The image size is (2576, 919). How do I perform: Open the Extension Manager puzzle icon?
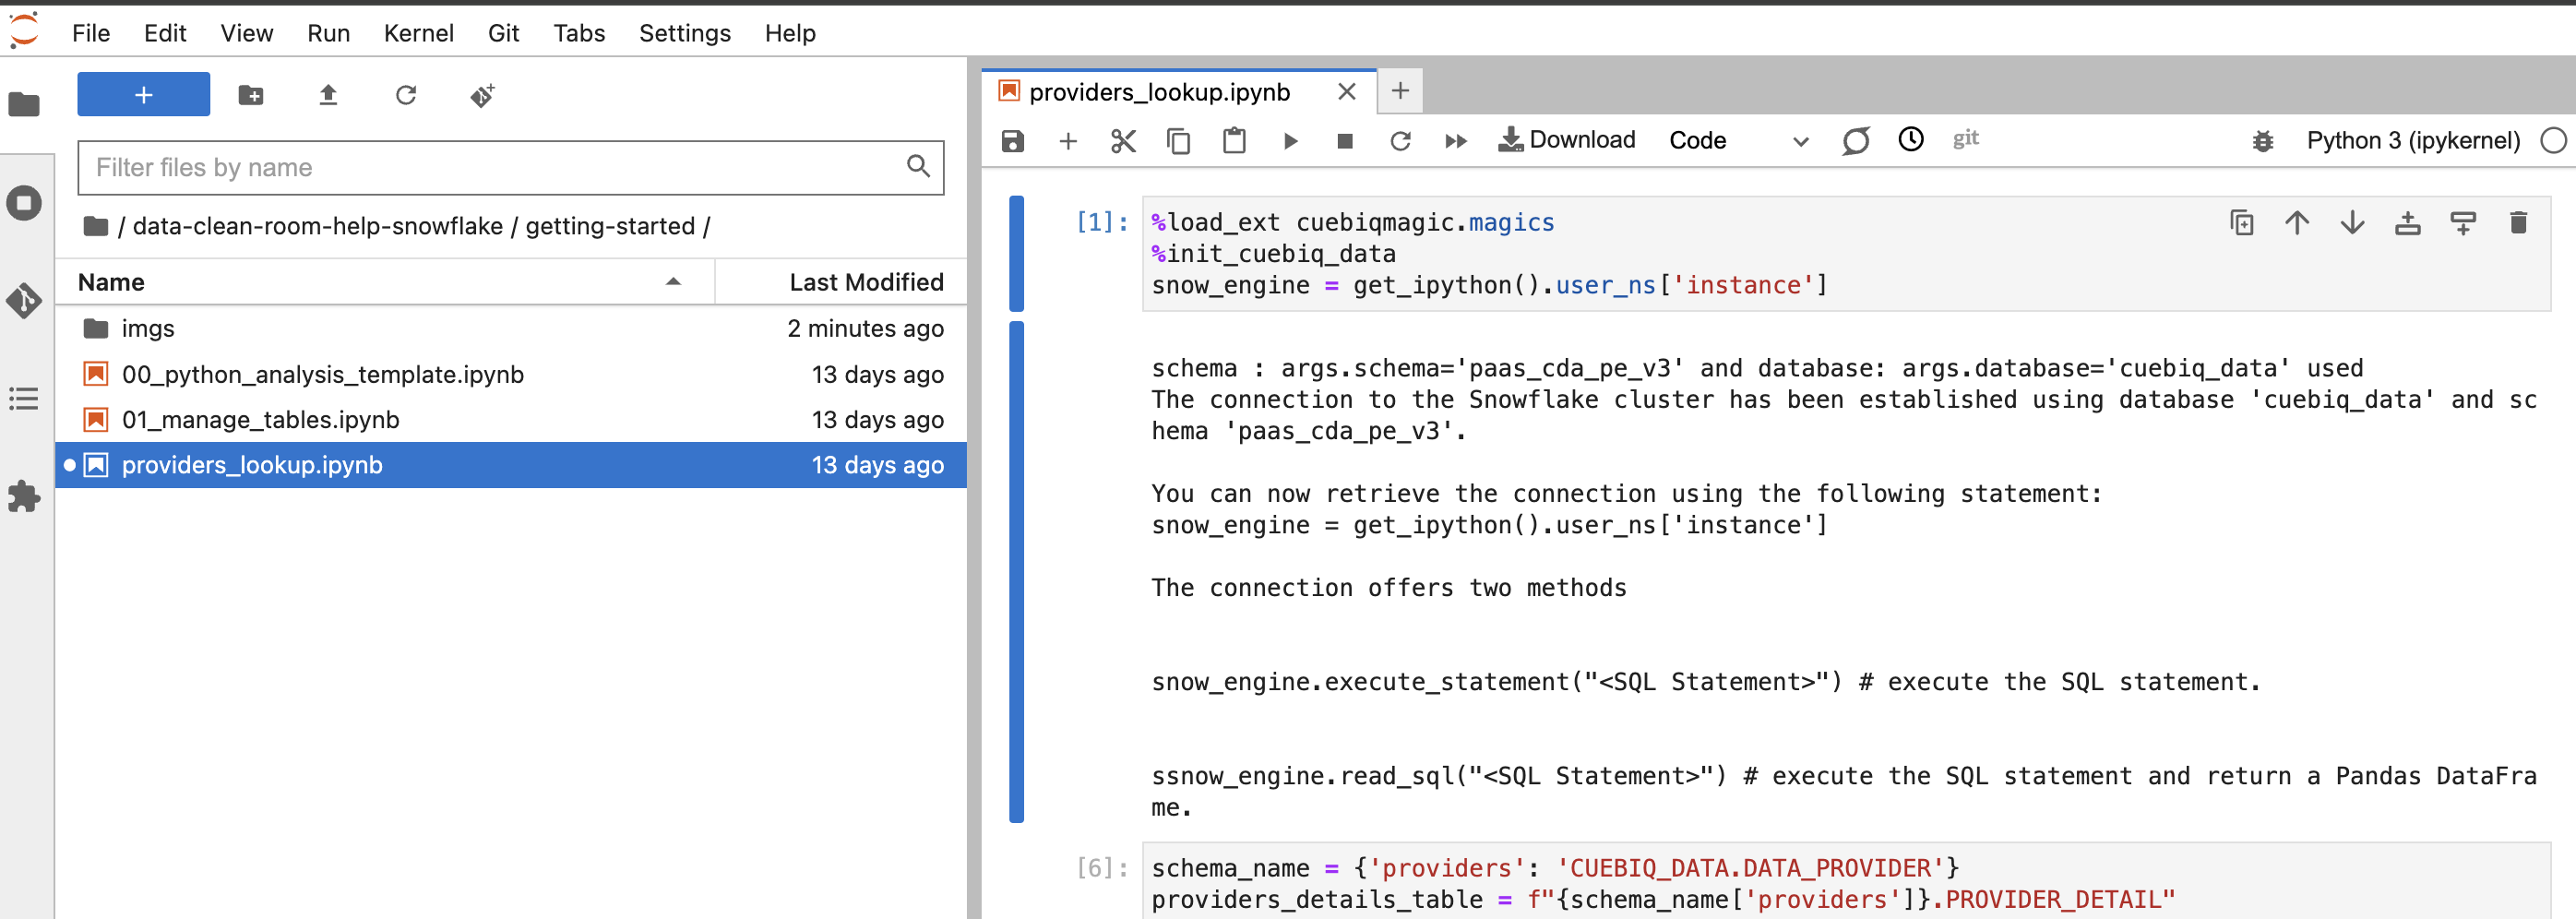[x=24, y=496]
